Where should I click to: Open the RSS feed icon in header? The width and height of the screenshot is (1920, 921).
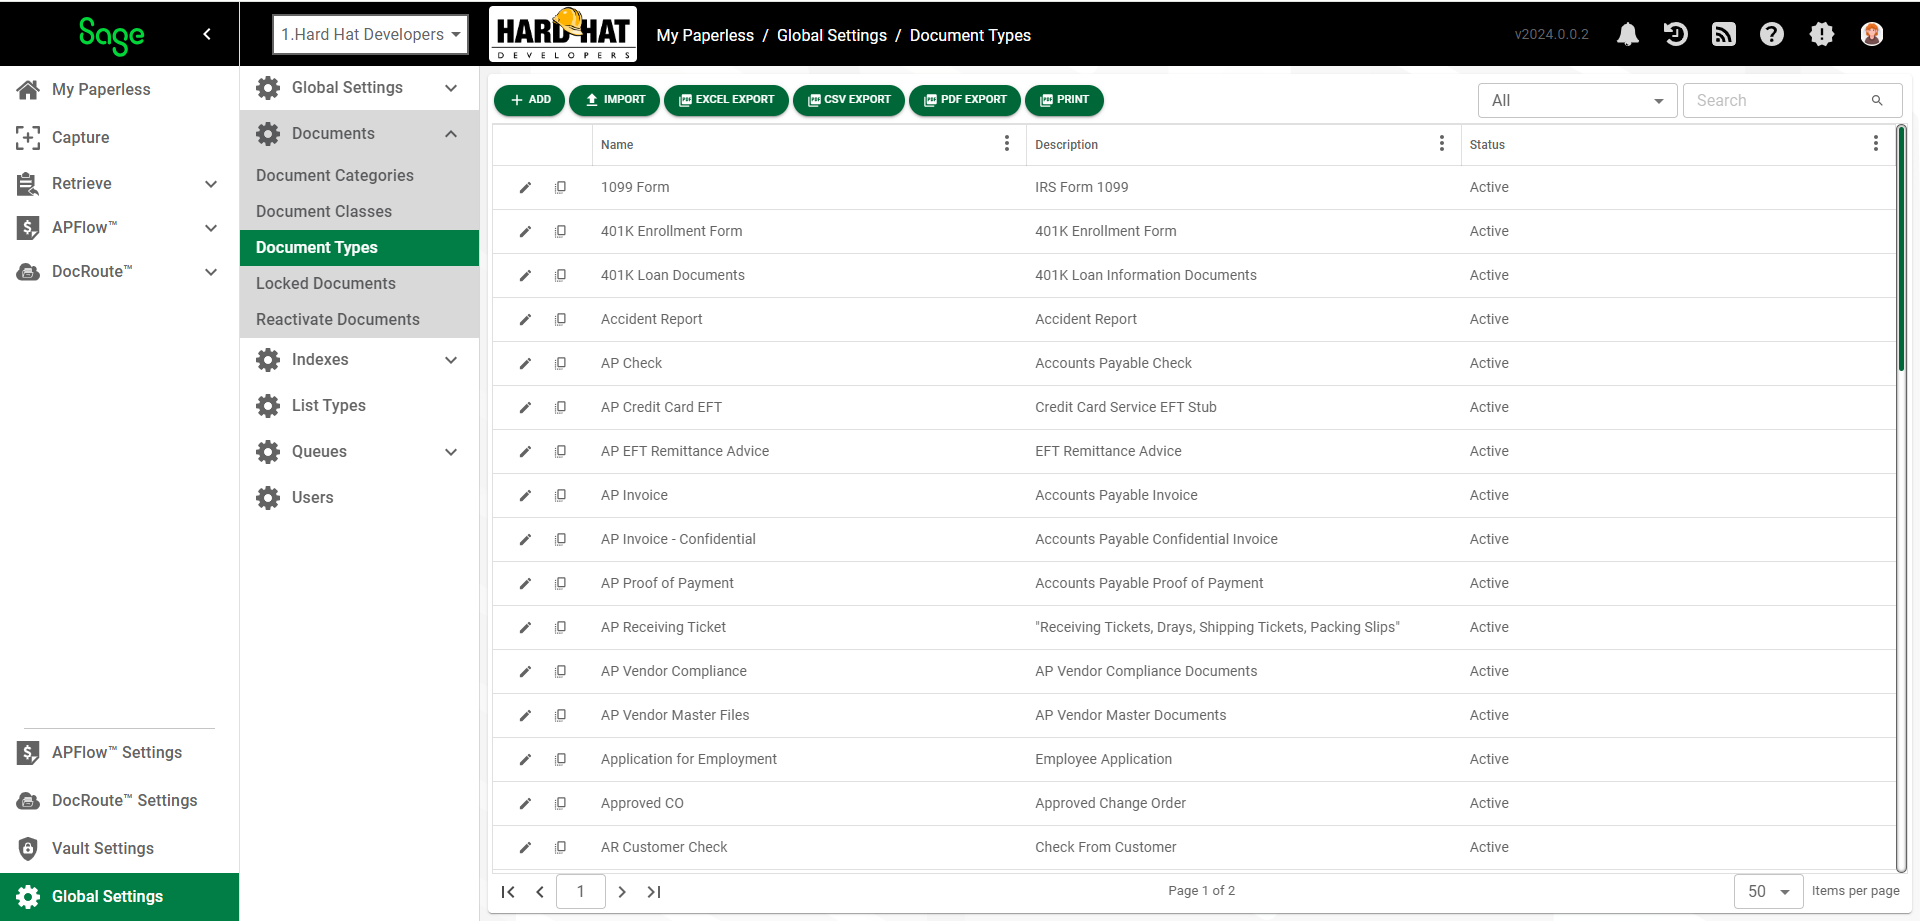click(1723, 34)
